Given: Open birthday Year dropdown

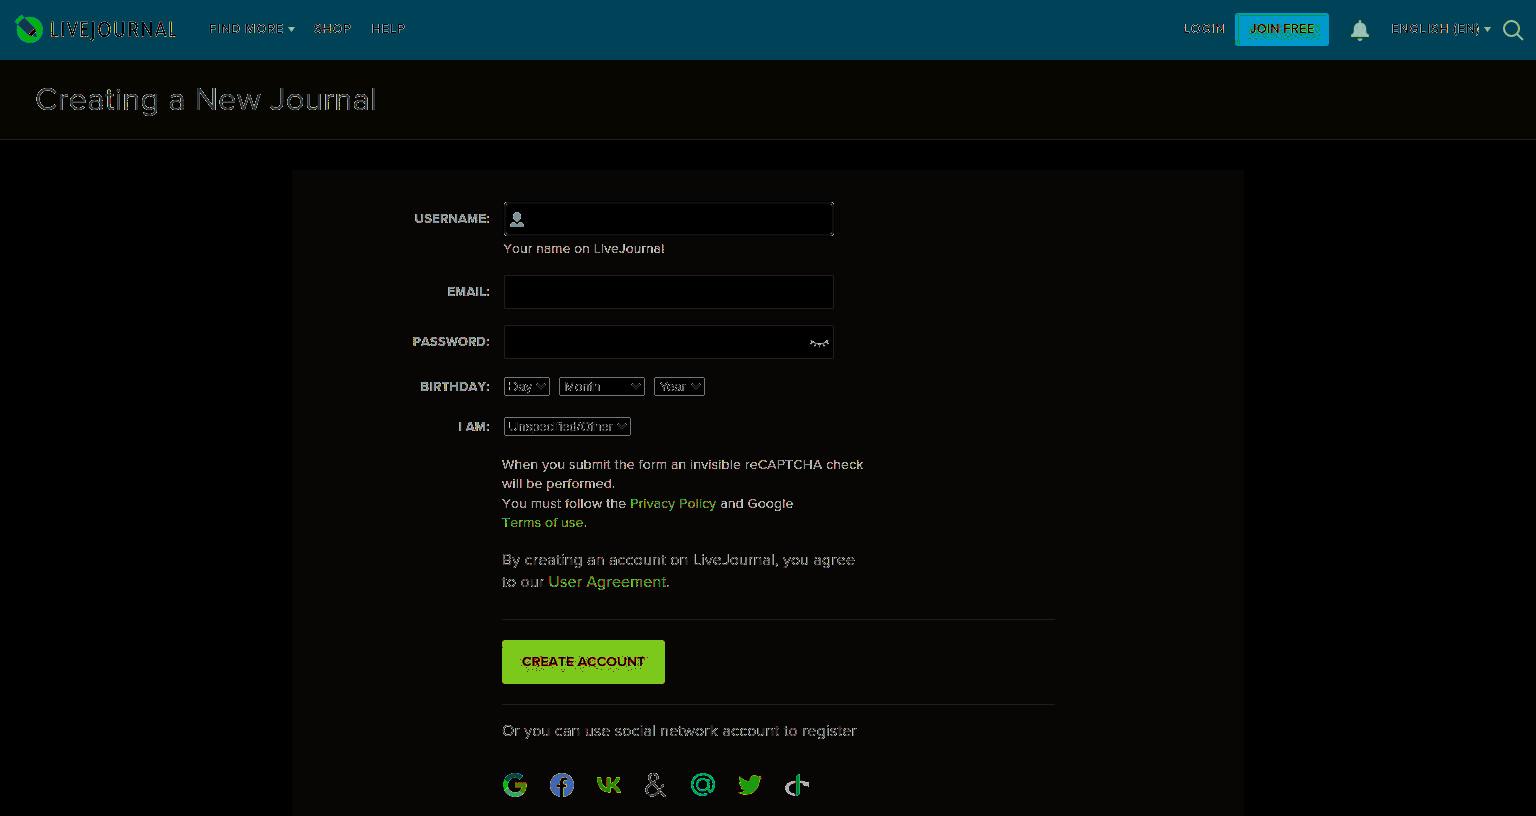Looking at the screenshot, I should click(679, 386).
